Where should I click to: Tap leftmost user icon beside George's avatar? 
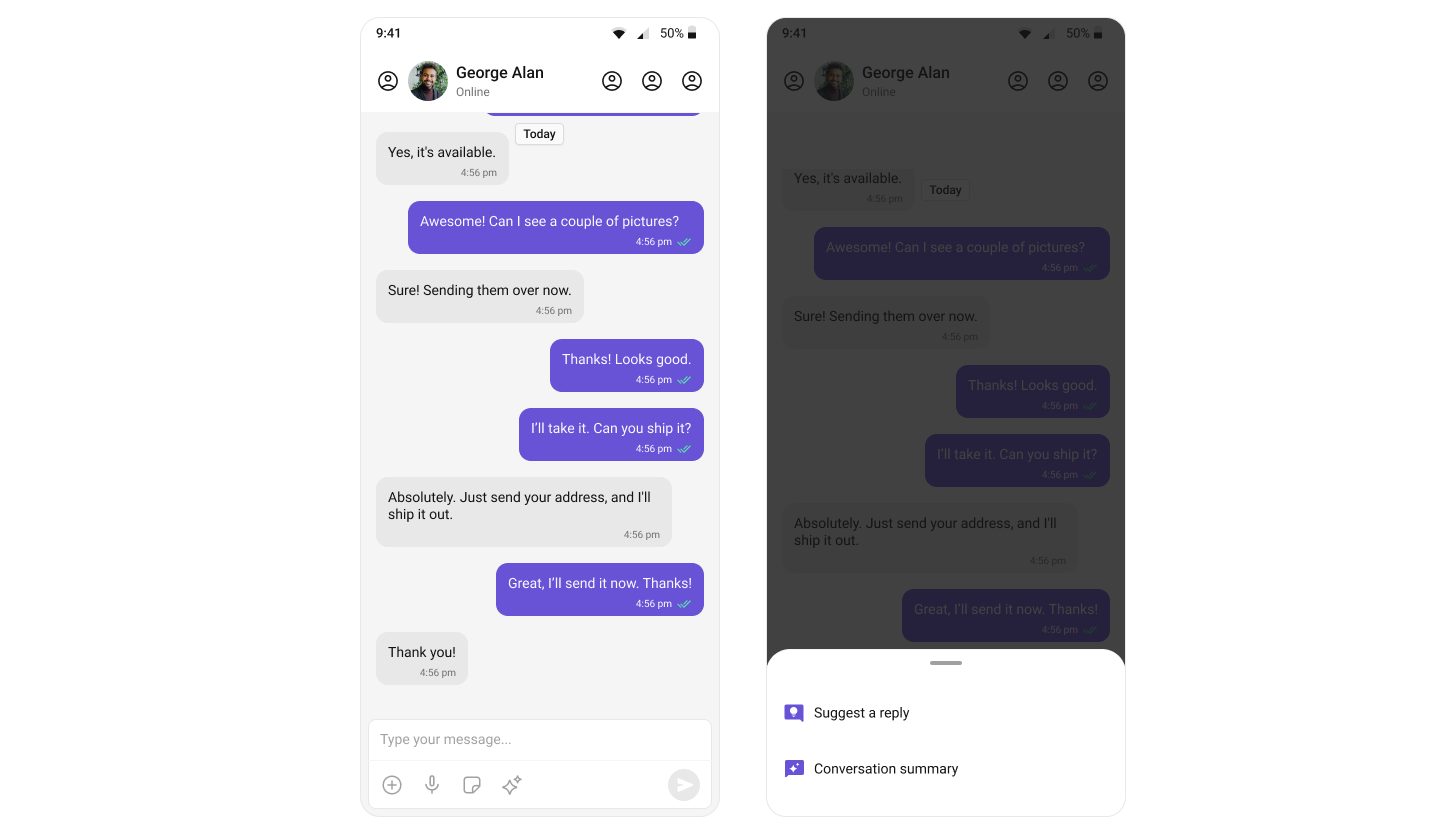click(388, 81)
